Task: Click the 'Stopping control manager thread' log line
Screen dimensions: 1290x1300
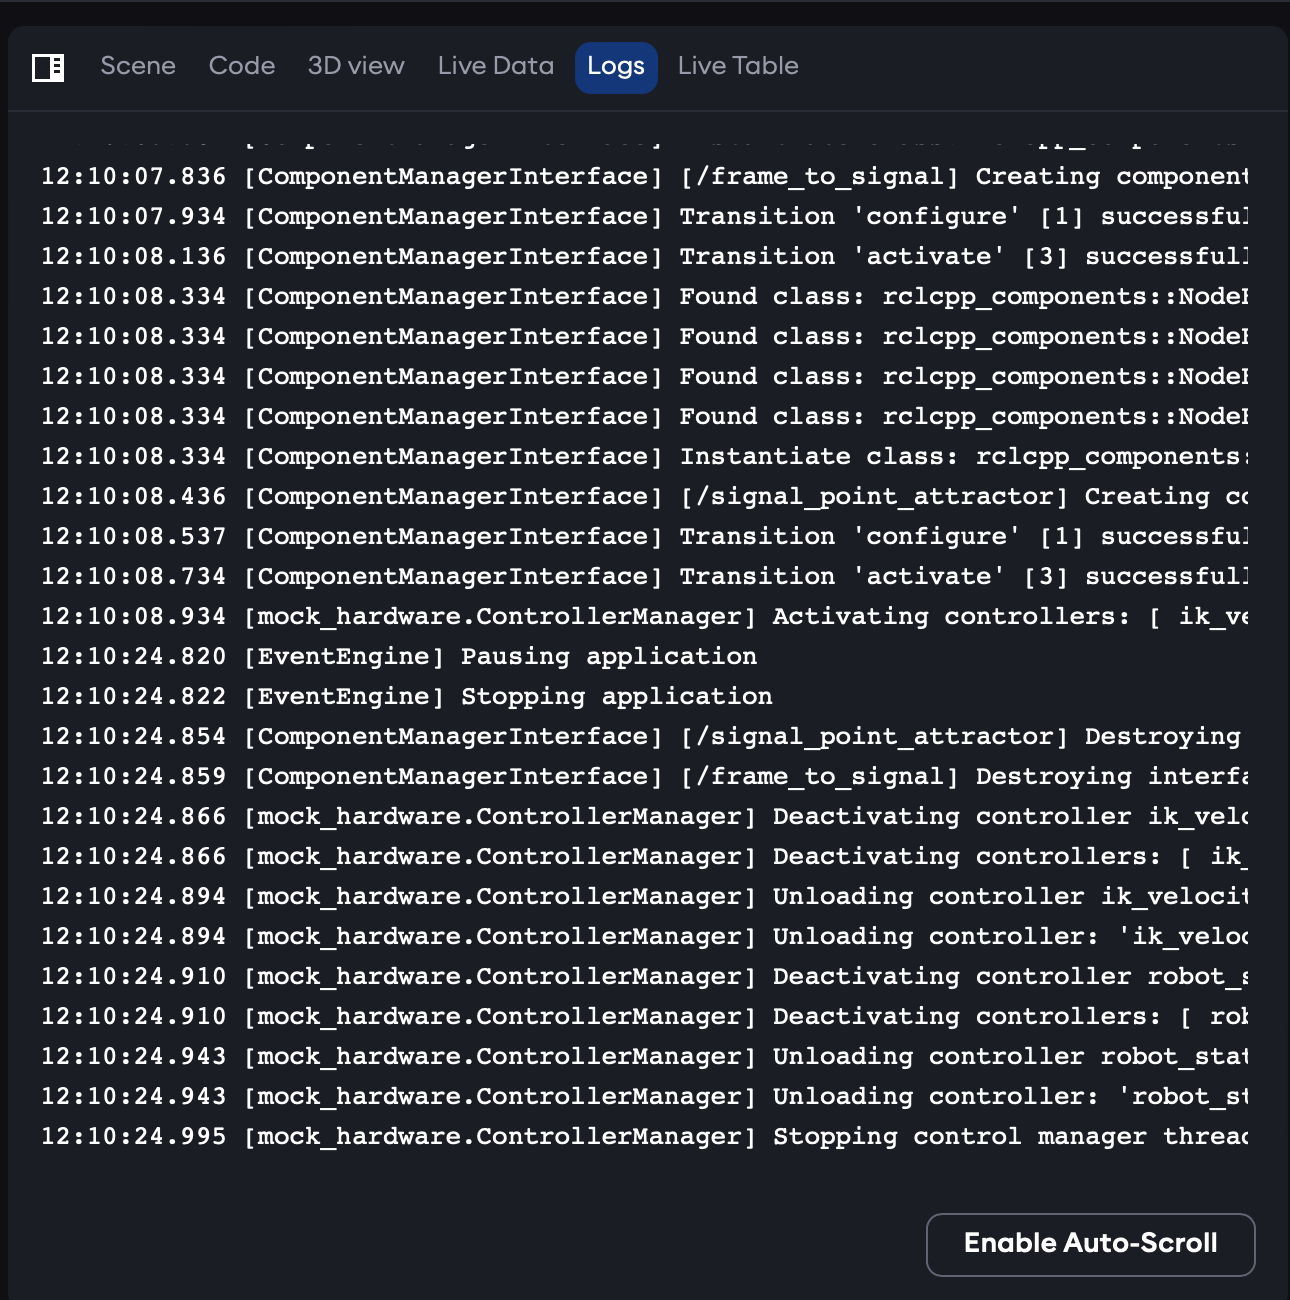Action: [1010, 1137]
